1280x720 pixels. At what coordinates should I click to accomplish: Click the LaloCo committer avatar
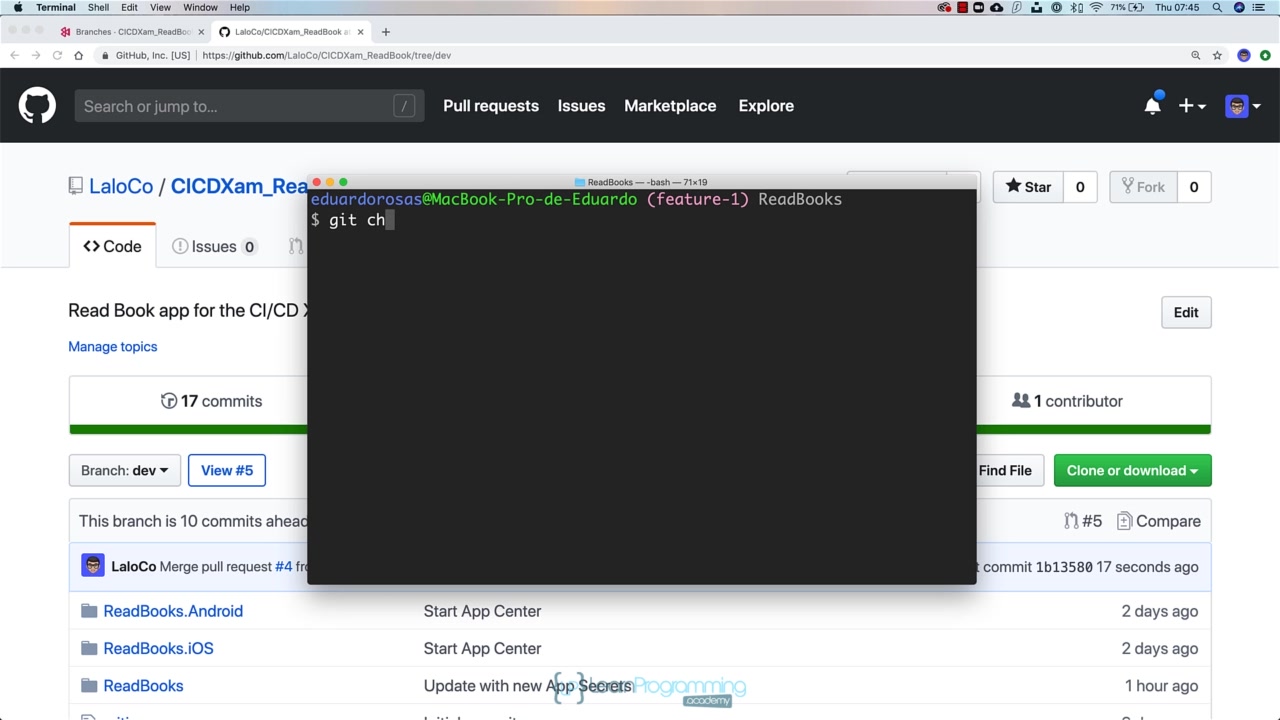click(x=93, y=566)
